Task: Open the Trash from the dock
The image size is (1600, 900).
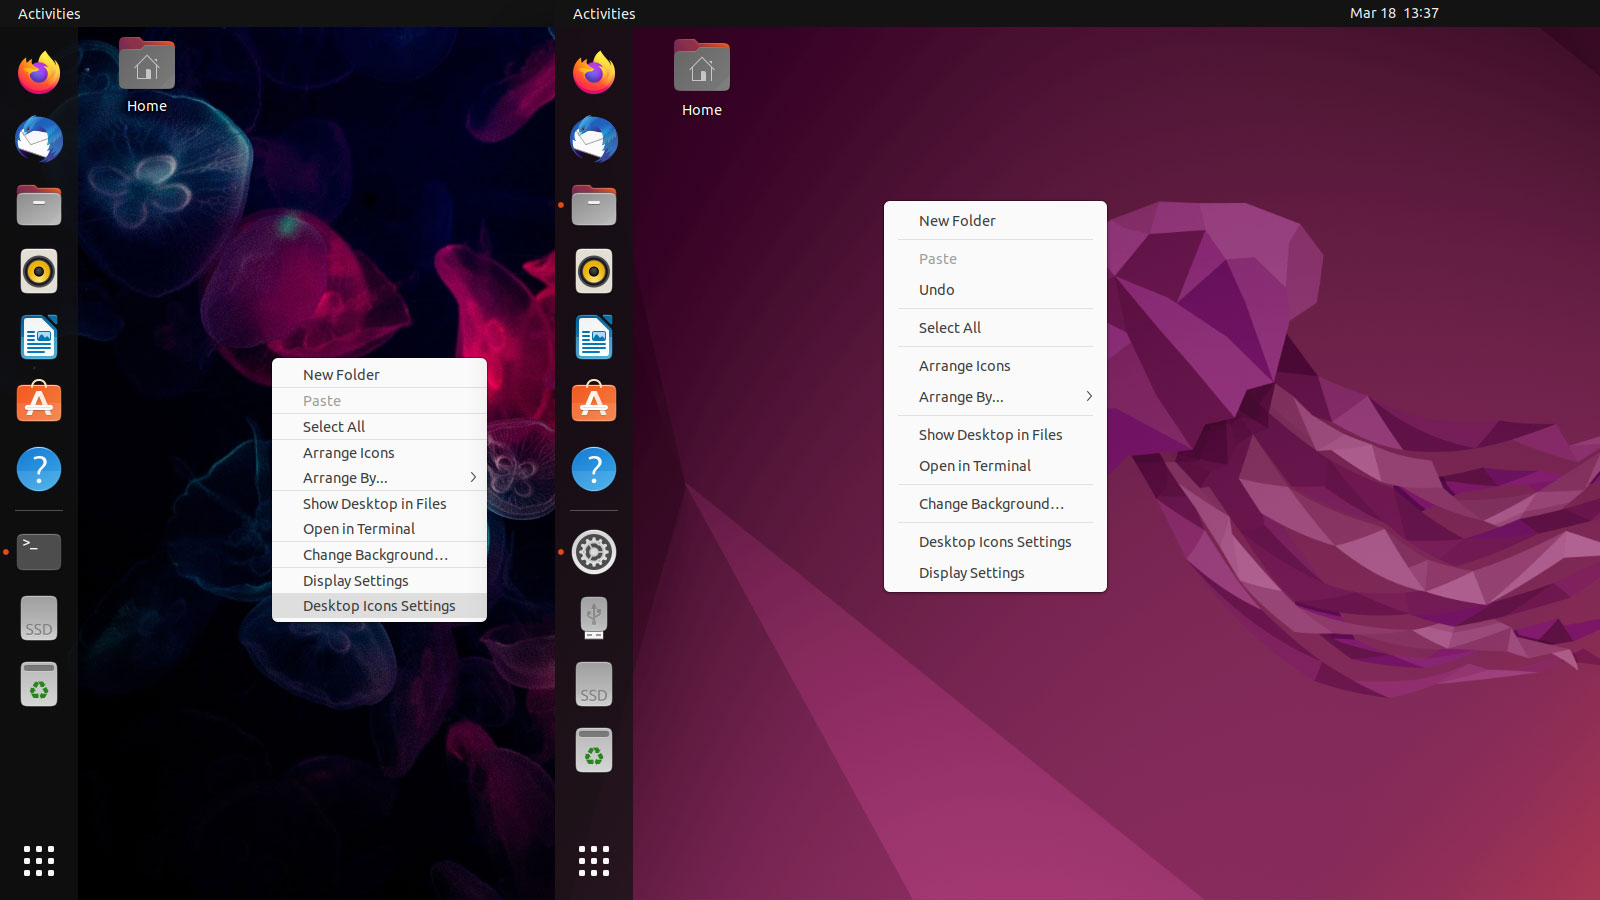Action: click(38, 684)
